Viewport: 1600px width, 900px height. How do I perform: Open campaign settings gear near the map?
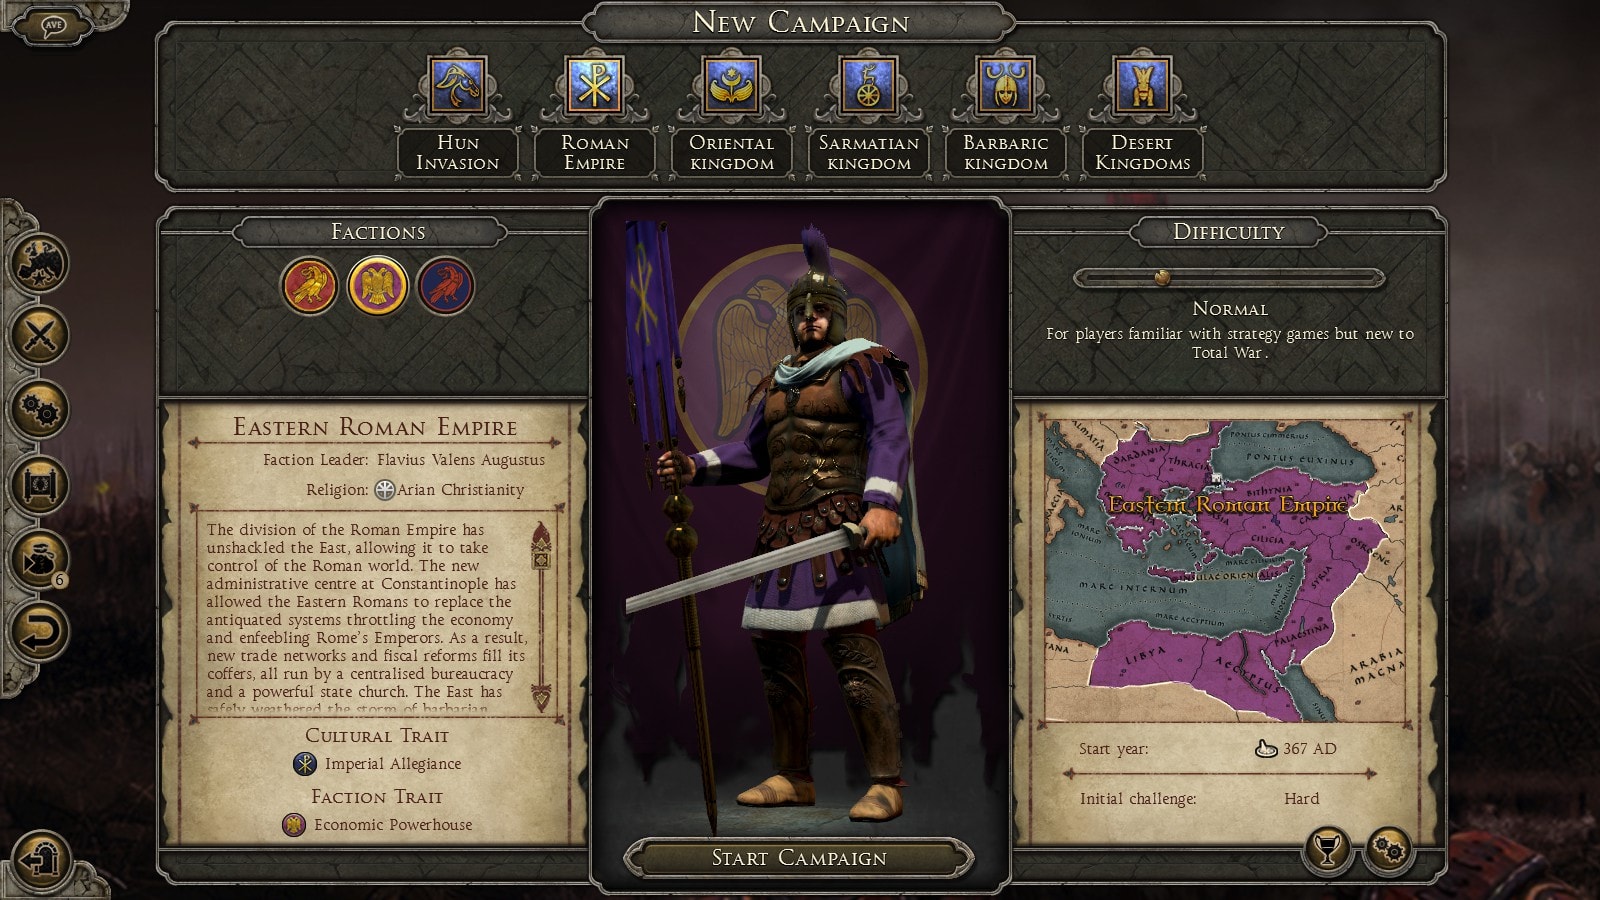(1389, 850)
